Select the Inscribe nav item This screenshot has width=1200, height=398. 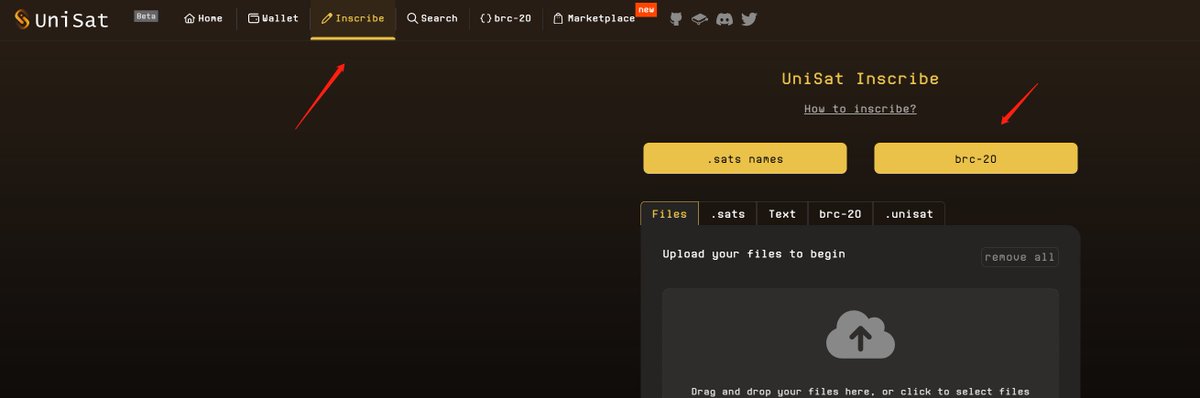tap(353, 19)
